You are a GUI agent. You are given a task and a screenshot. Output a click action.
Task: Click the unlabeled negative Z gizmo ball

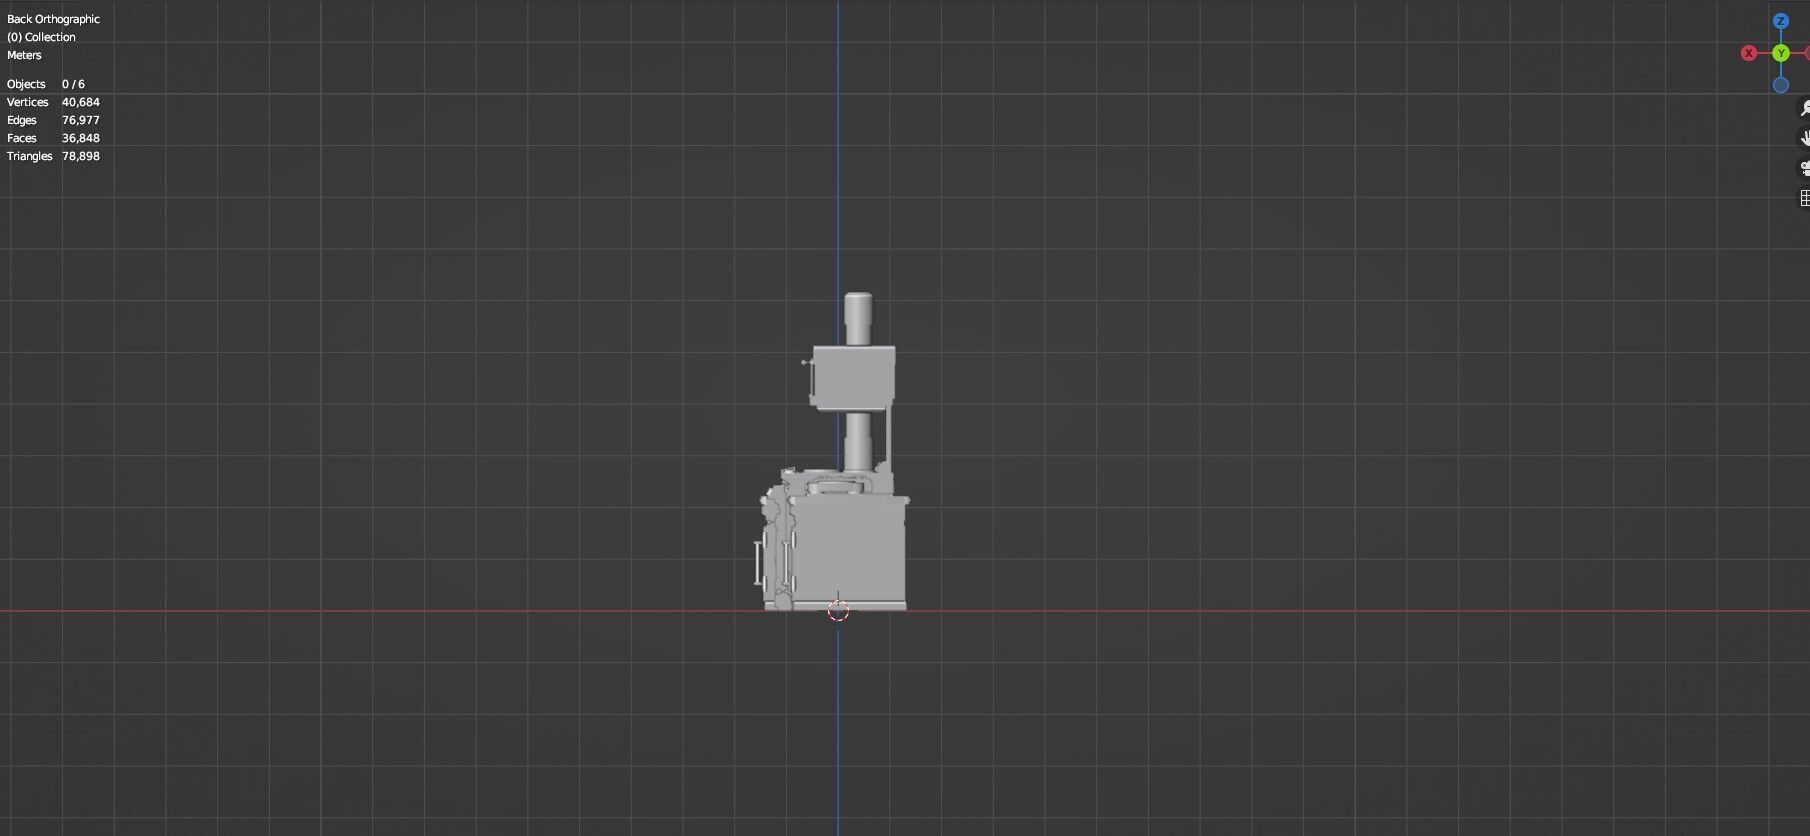pos(1780,85)
